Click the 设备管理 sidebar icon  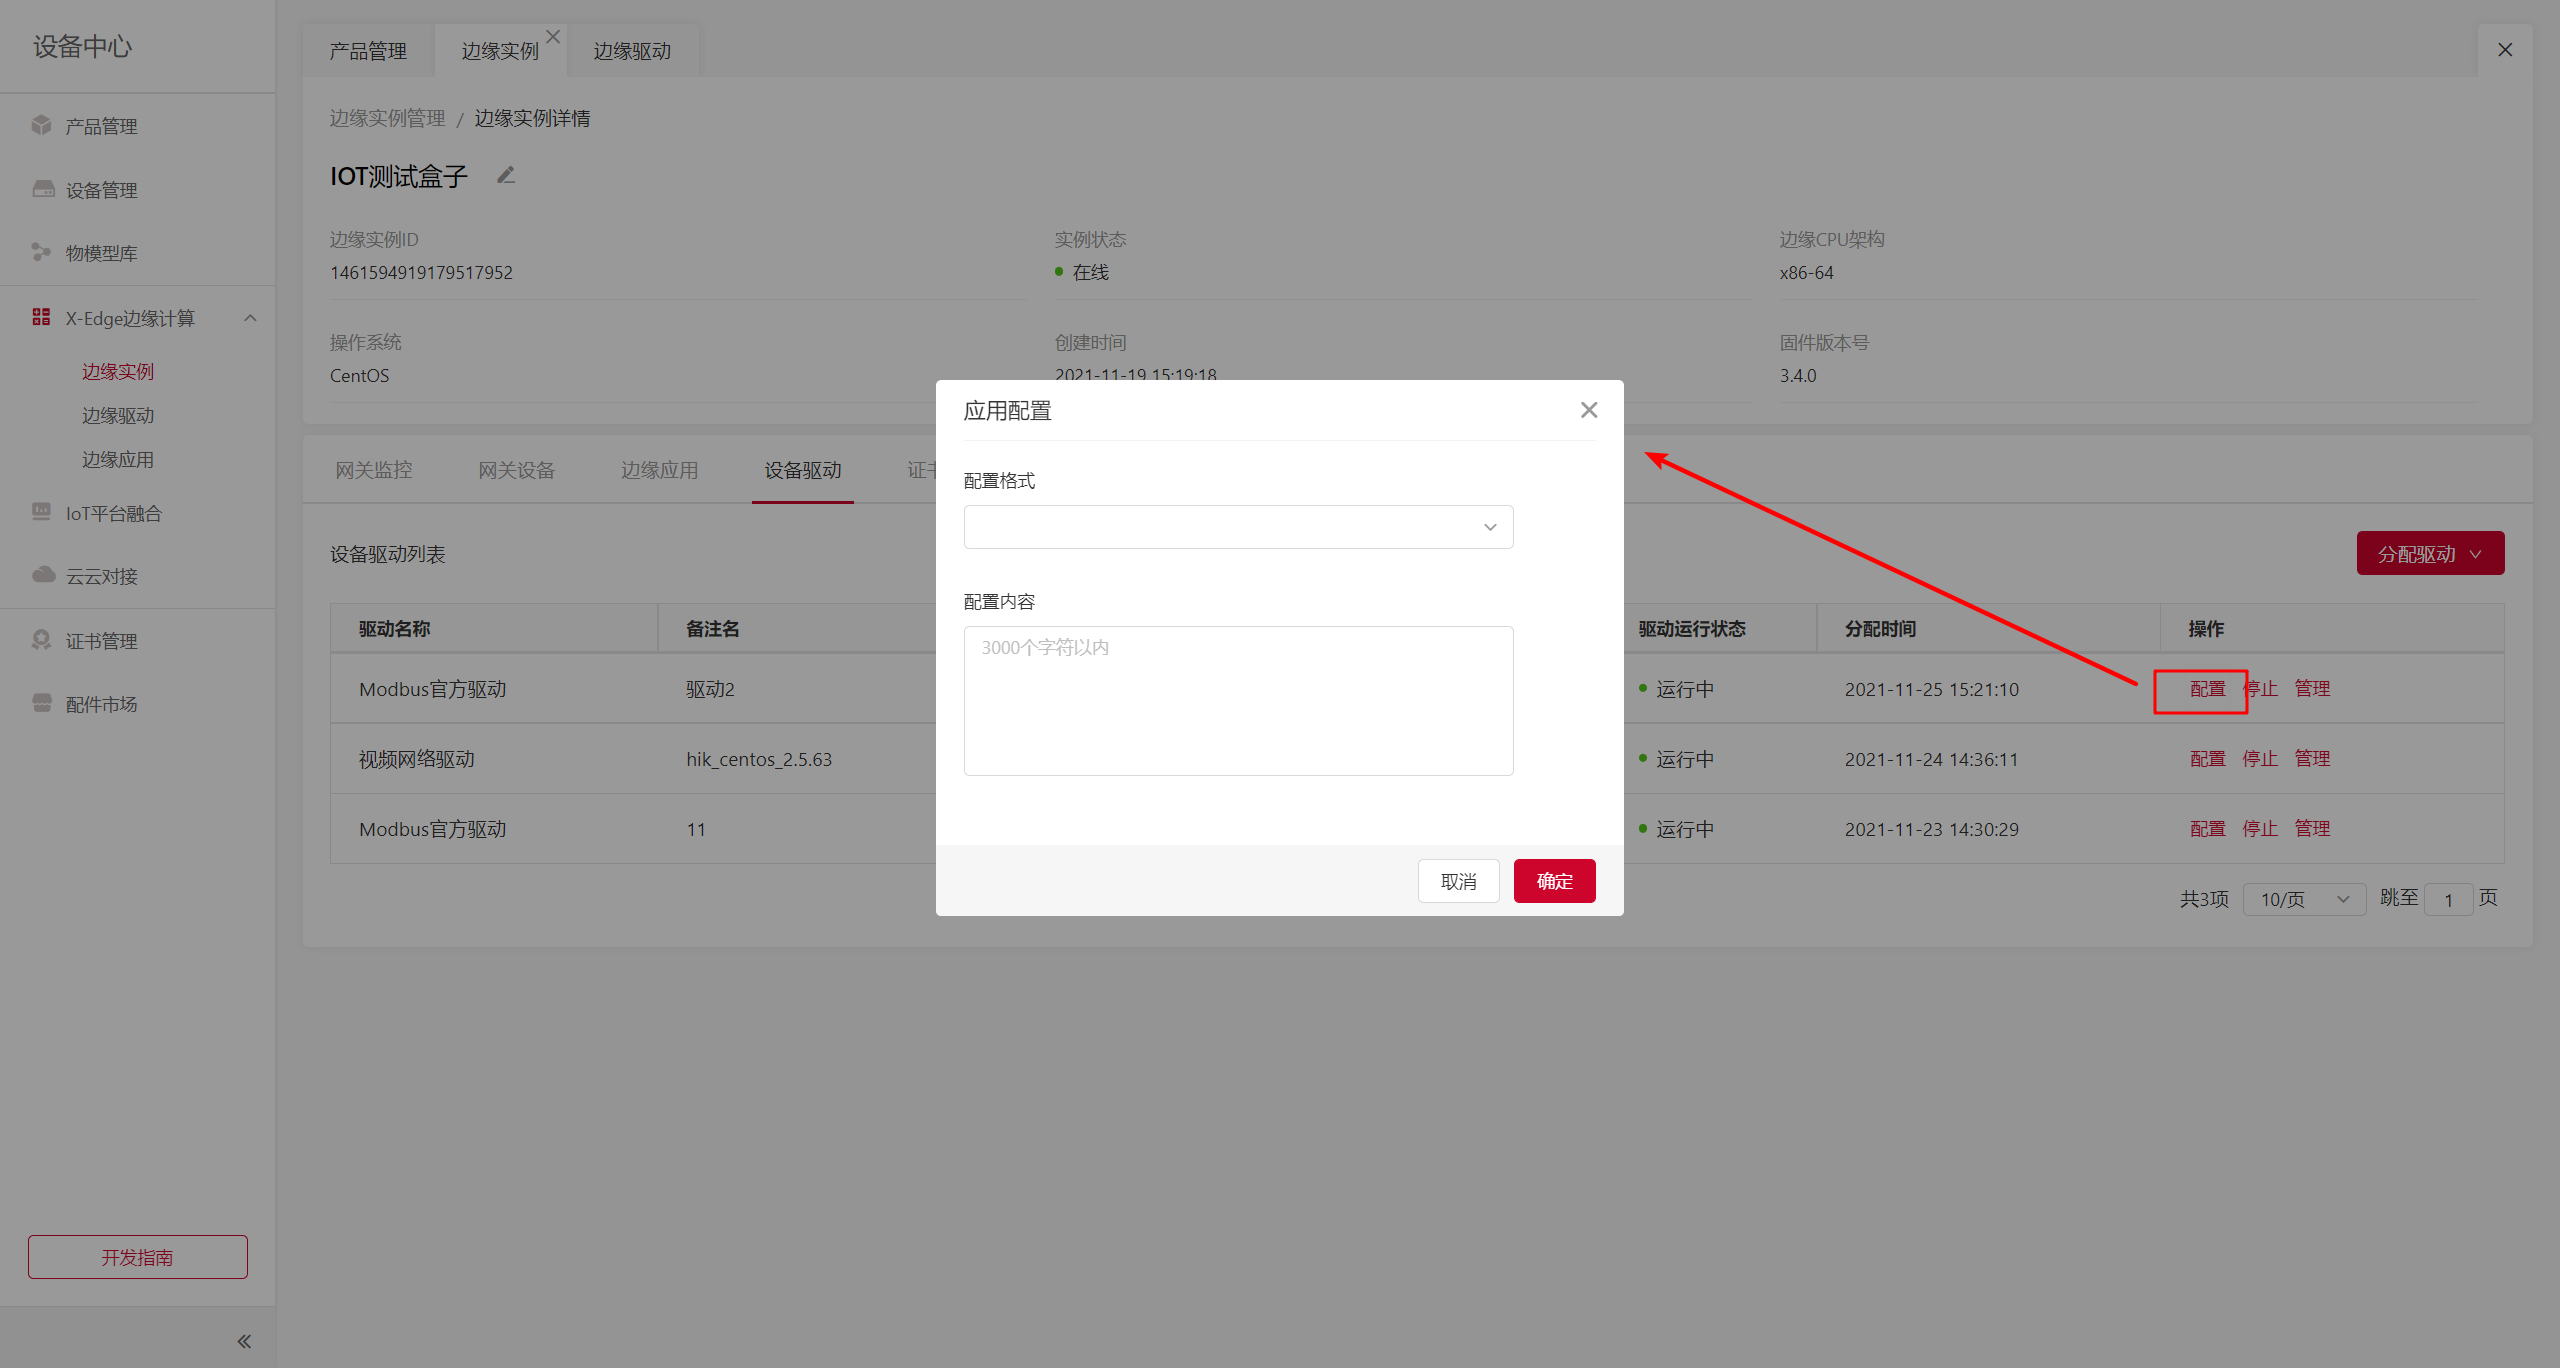(x=43, y=189)
